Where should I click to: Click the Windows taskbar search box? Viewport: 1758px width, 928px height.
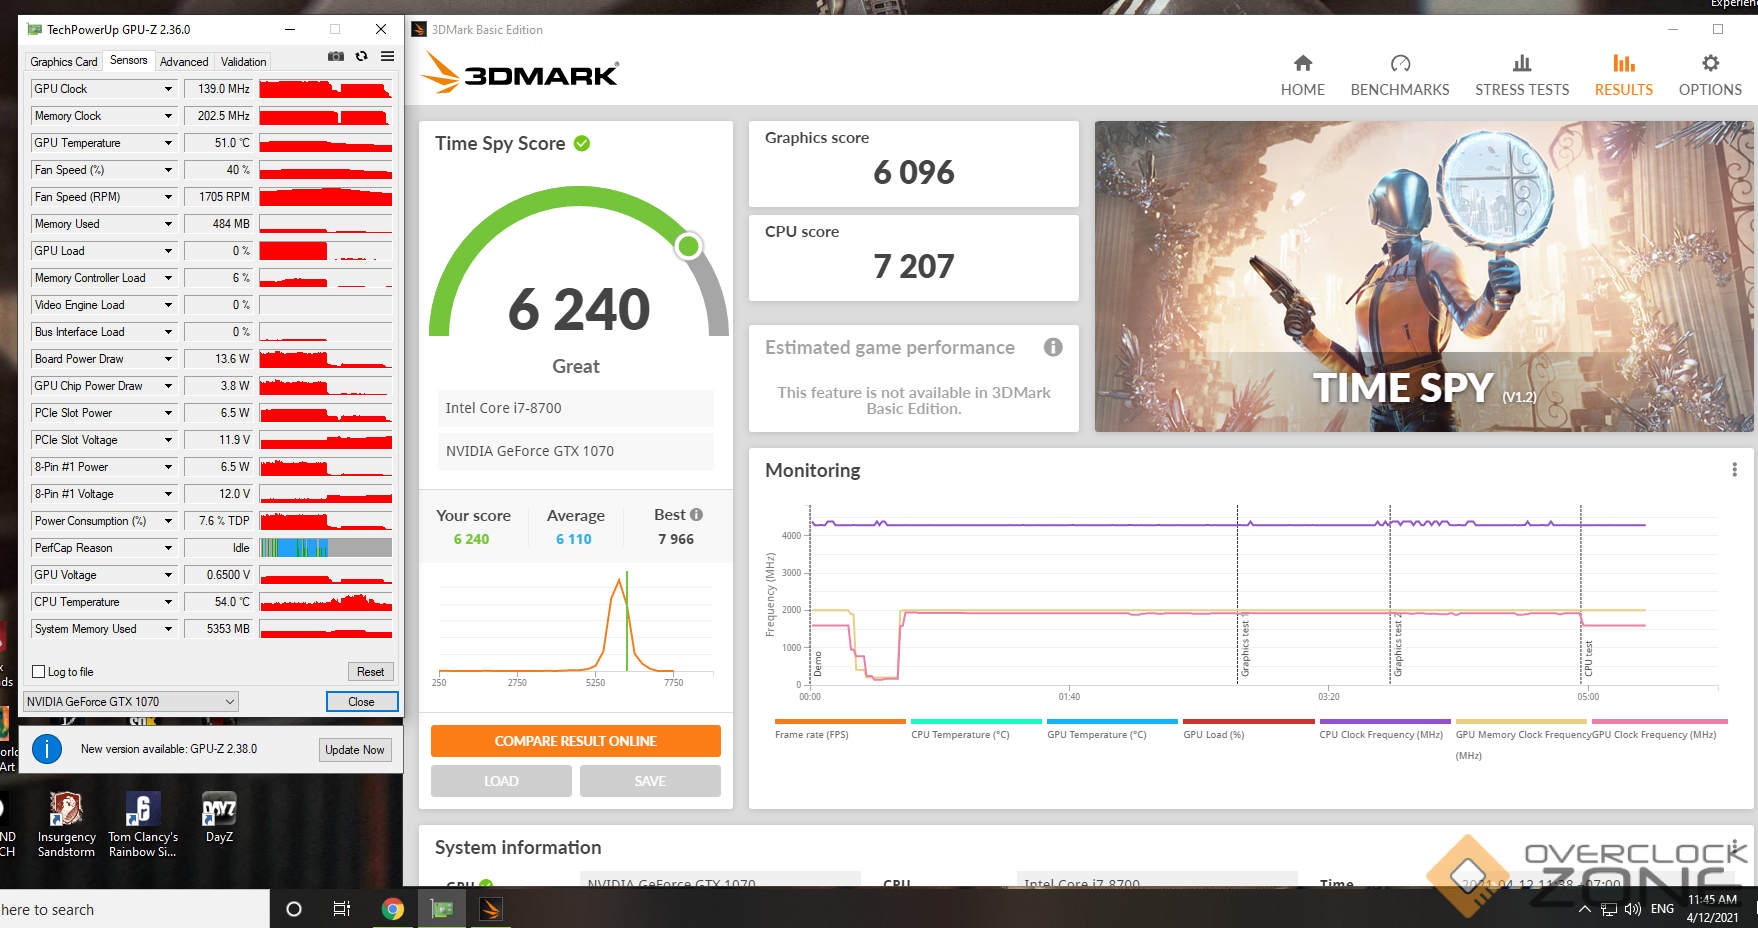tap(130, 909)
